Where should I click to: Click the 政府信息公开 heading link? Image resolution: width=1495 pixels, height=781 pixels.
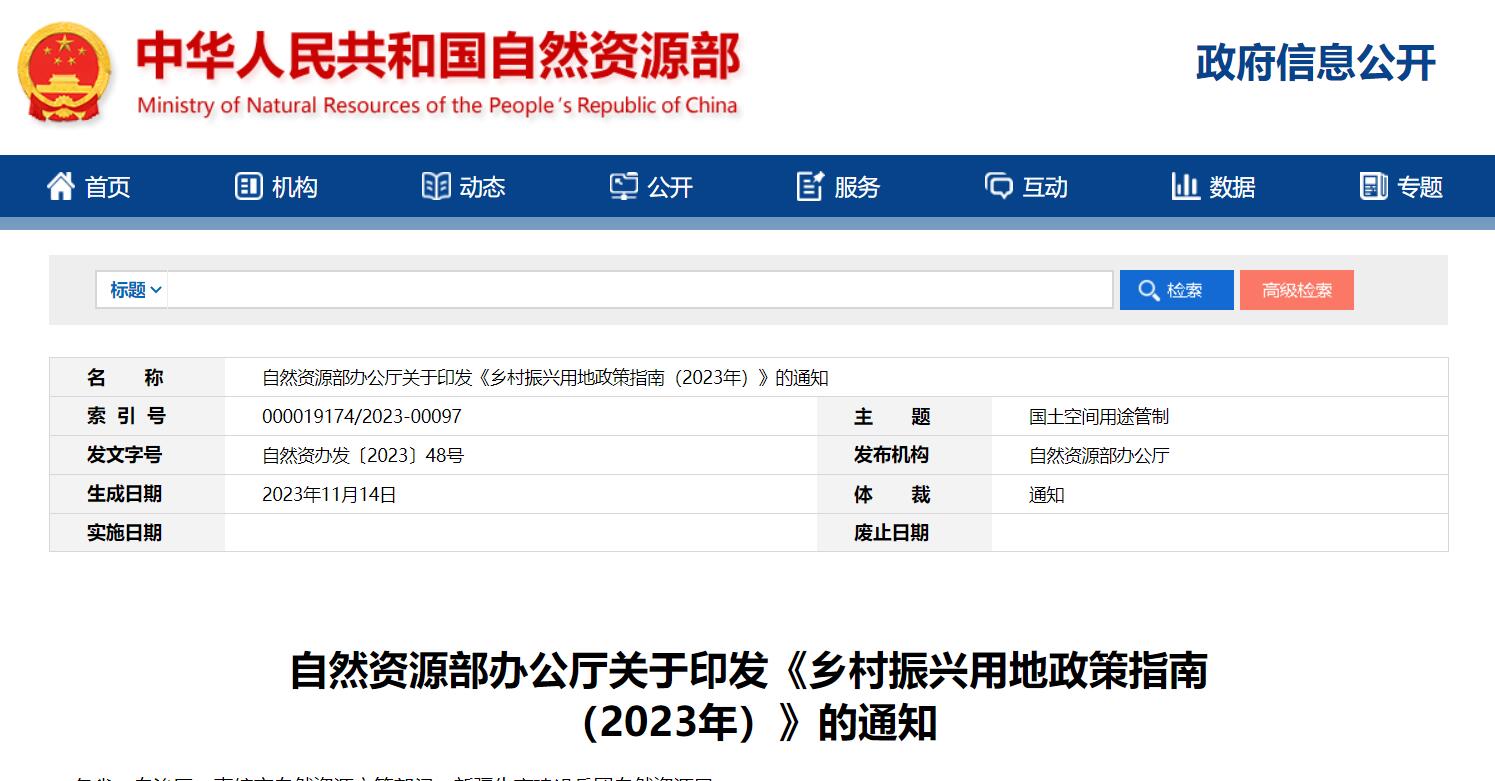pyautogui.click(x=1313, y=63)
